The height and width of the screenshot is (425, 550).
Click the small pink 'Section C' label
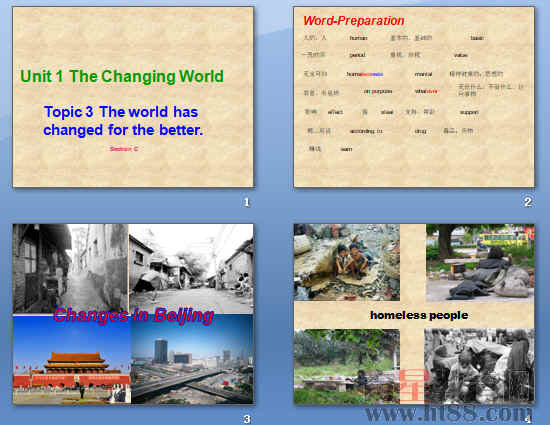pos(124,149)
